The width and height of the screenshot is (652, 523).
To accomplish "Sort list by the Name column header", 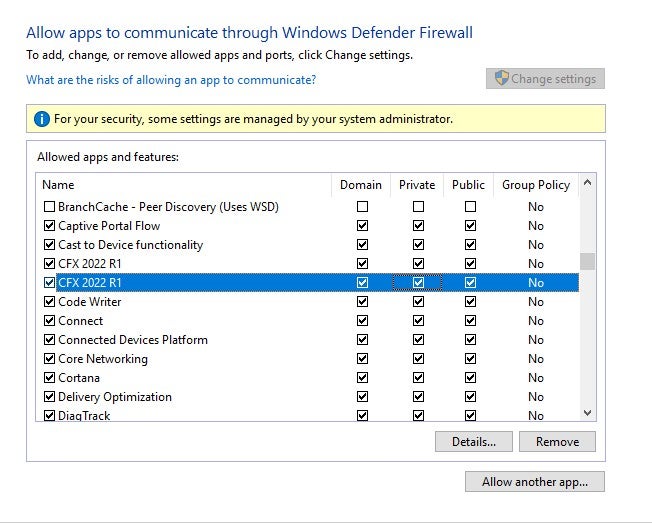I will (x=184, y=185).
